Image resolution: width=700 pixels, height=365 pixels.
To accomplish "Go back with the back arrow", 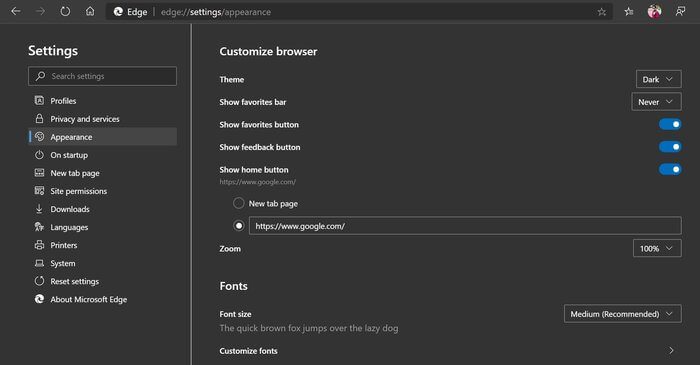I will click(16, 12).
